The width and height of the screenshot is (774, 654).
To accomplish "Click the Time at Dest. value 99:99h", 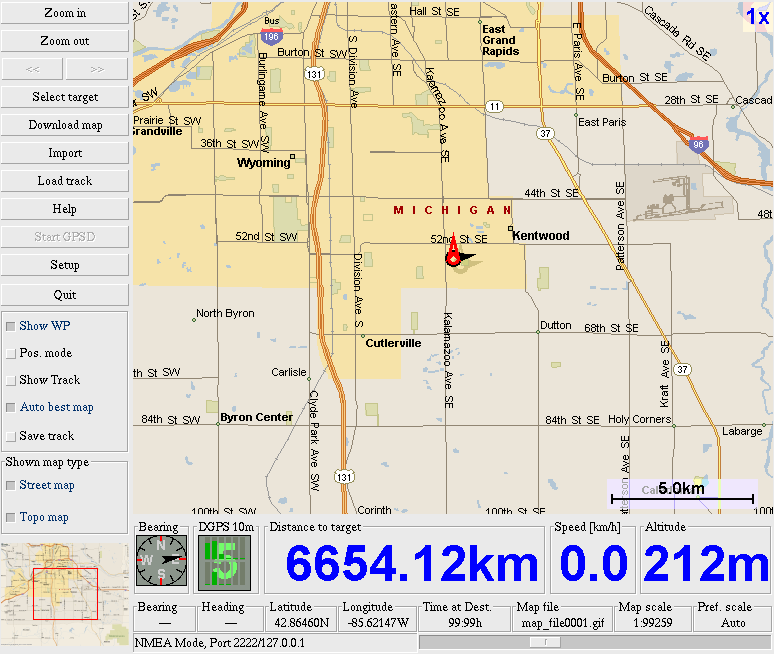I will [465, 623].
